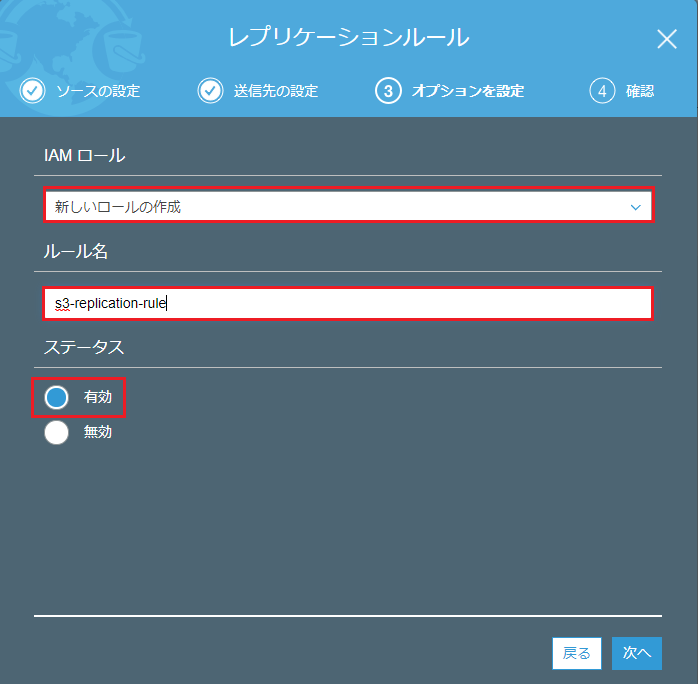The width and height of the screenshot is (698, 684).
Task: Click the 無効 label text
Action: click(x=98, y=432)
